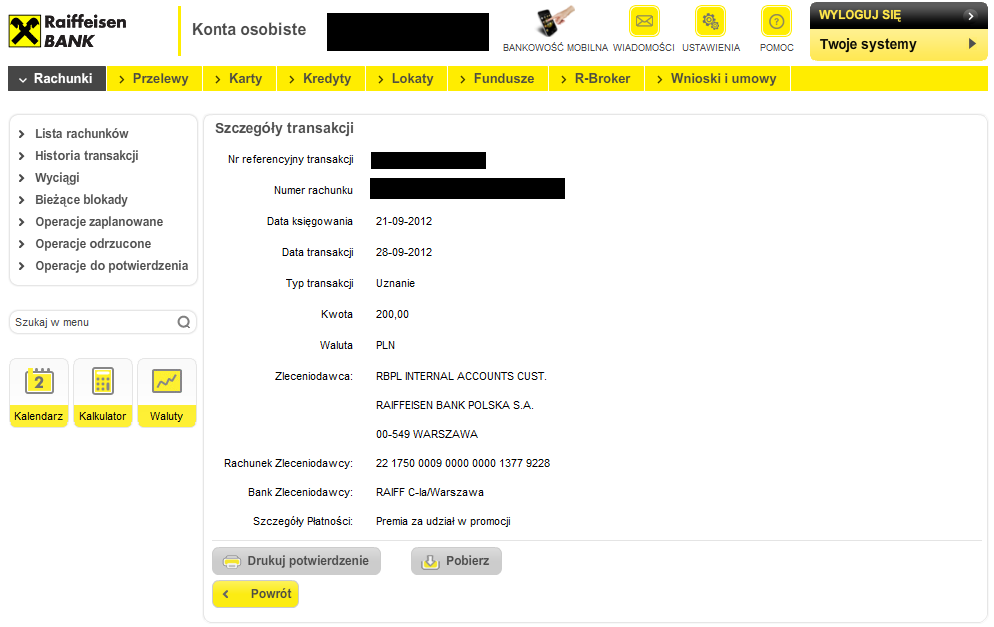Select the text Premia za udział w promocji
This screenshot has width=994, height=627.
[x=443, y=521]
